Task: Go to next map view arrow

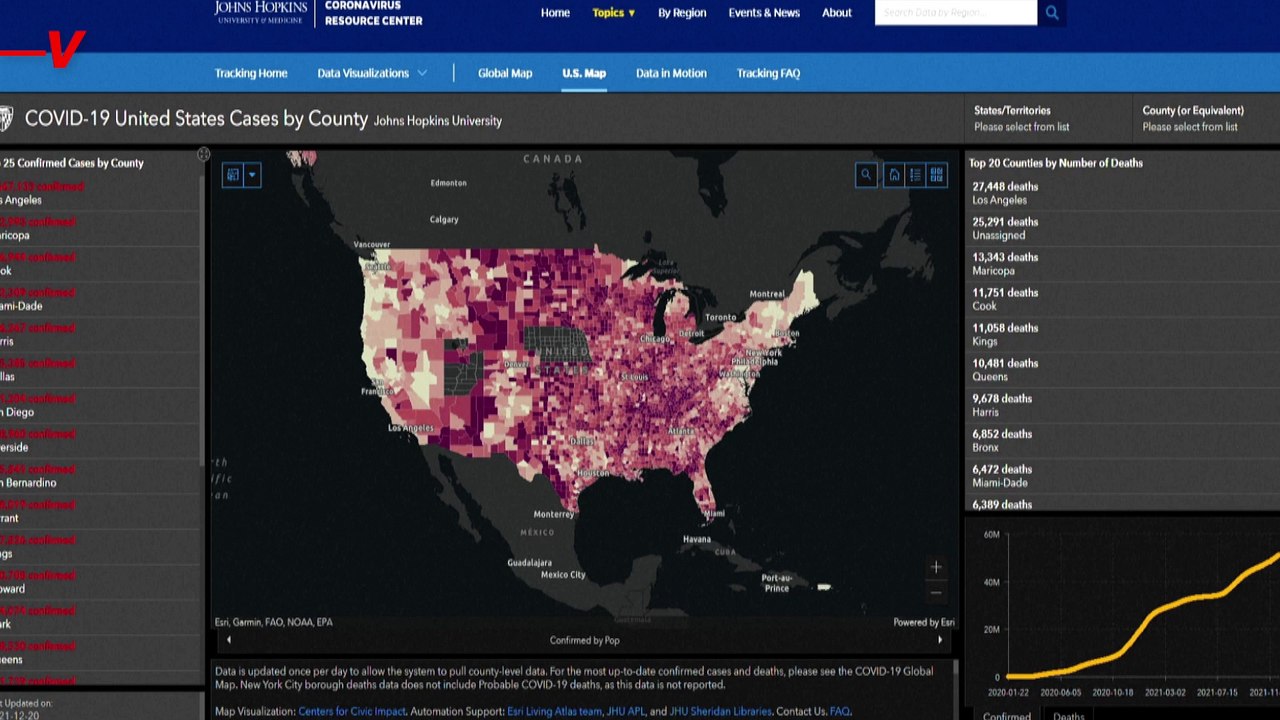Action: coord(939,640)
